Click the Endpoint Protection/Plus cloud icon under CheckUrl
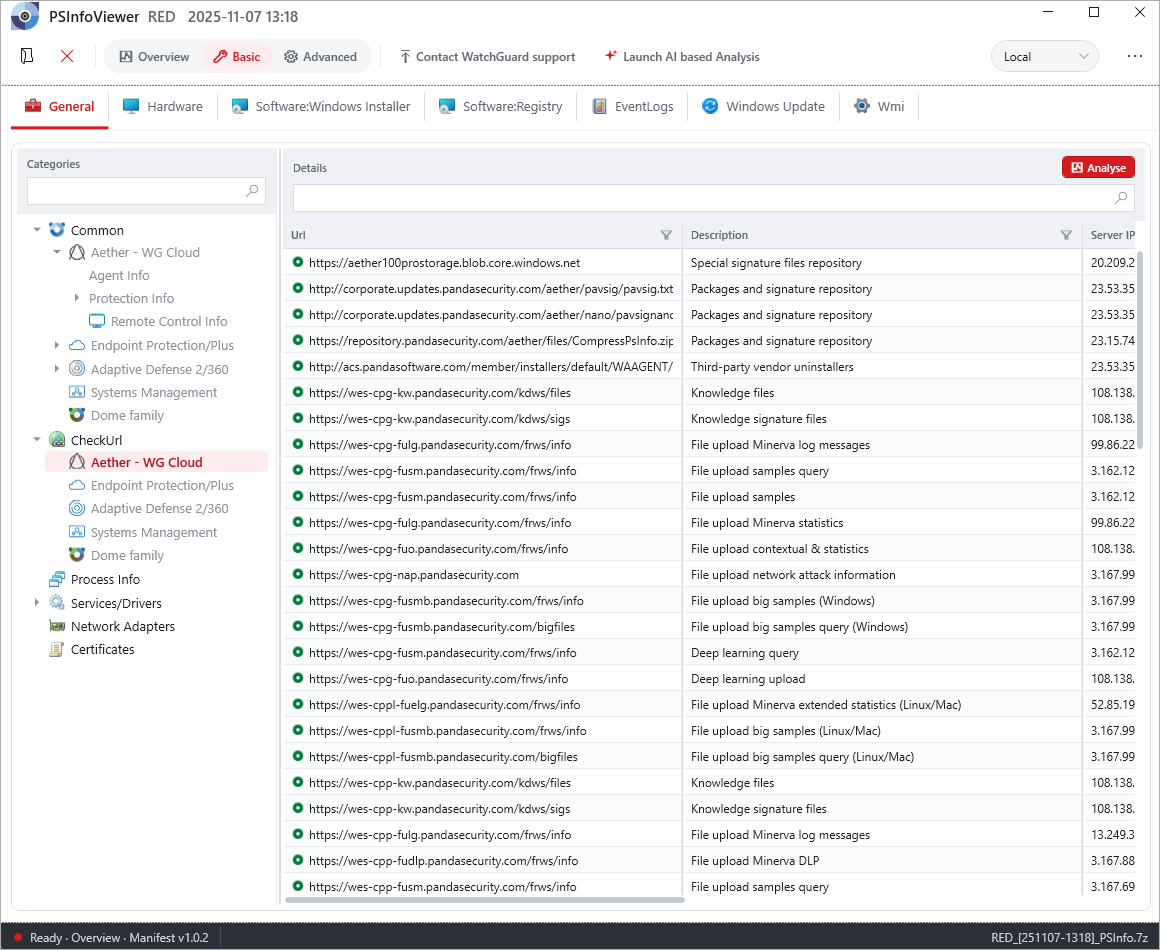Image resolution: width=1160 pixels, height=950 pixels. point(77,485)
